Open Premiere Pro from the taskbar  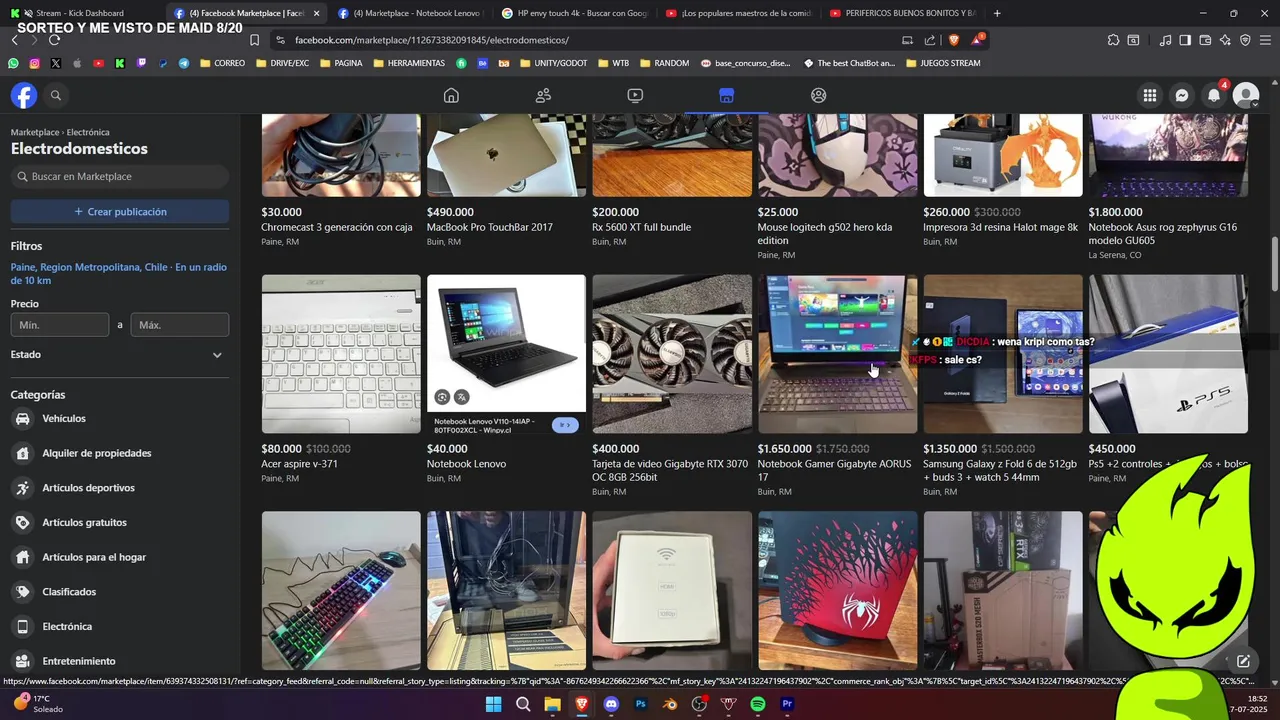(787, 704)
